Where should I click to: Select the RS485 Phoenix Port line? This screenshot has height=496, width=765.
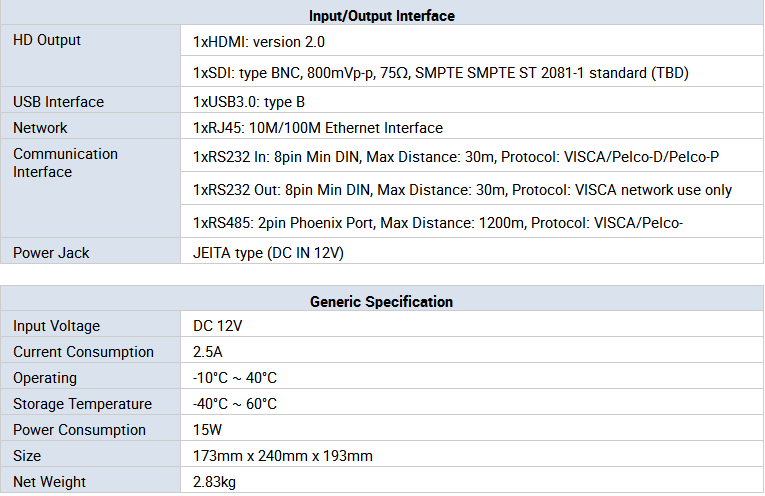tap(438, 221)
